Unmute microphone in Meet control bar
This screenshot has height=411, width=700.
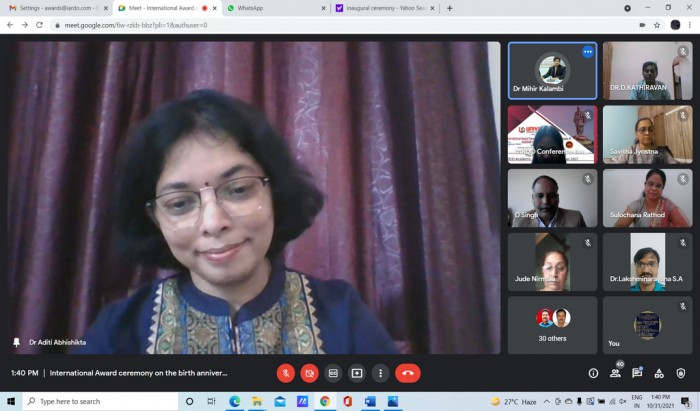tap(286, 373)
